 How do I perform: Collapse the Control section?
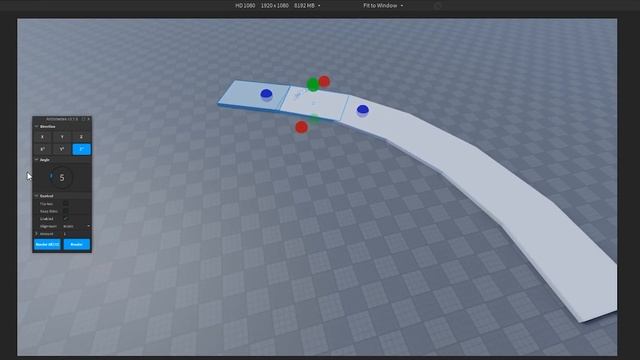(x=36, y=196)
